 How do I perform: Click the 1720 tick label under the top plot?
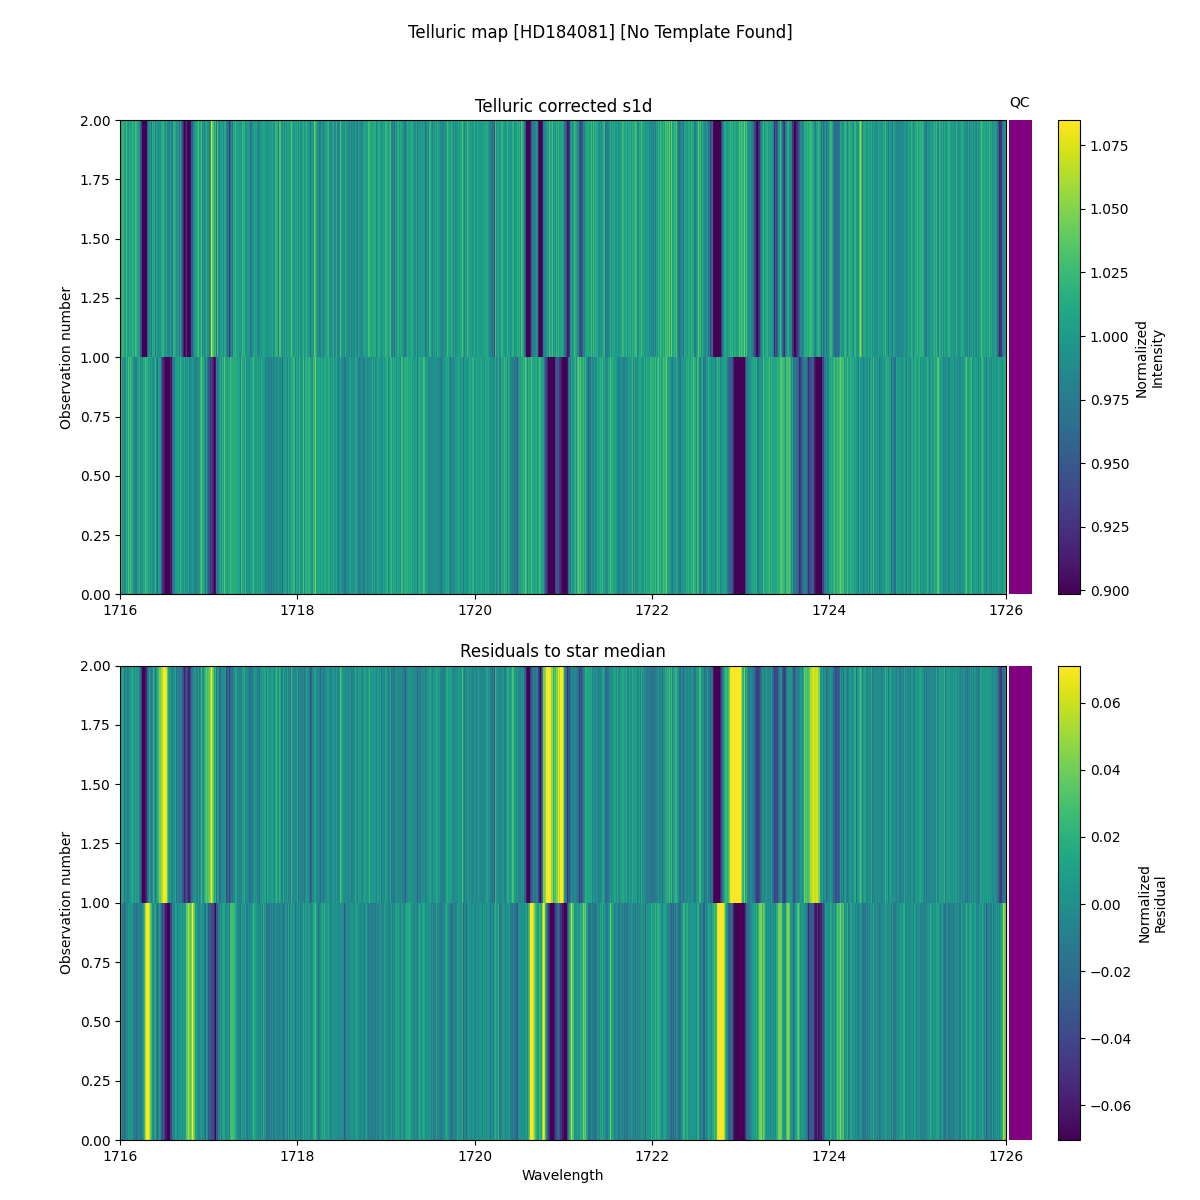474,610
